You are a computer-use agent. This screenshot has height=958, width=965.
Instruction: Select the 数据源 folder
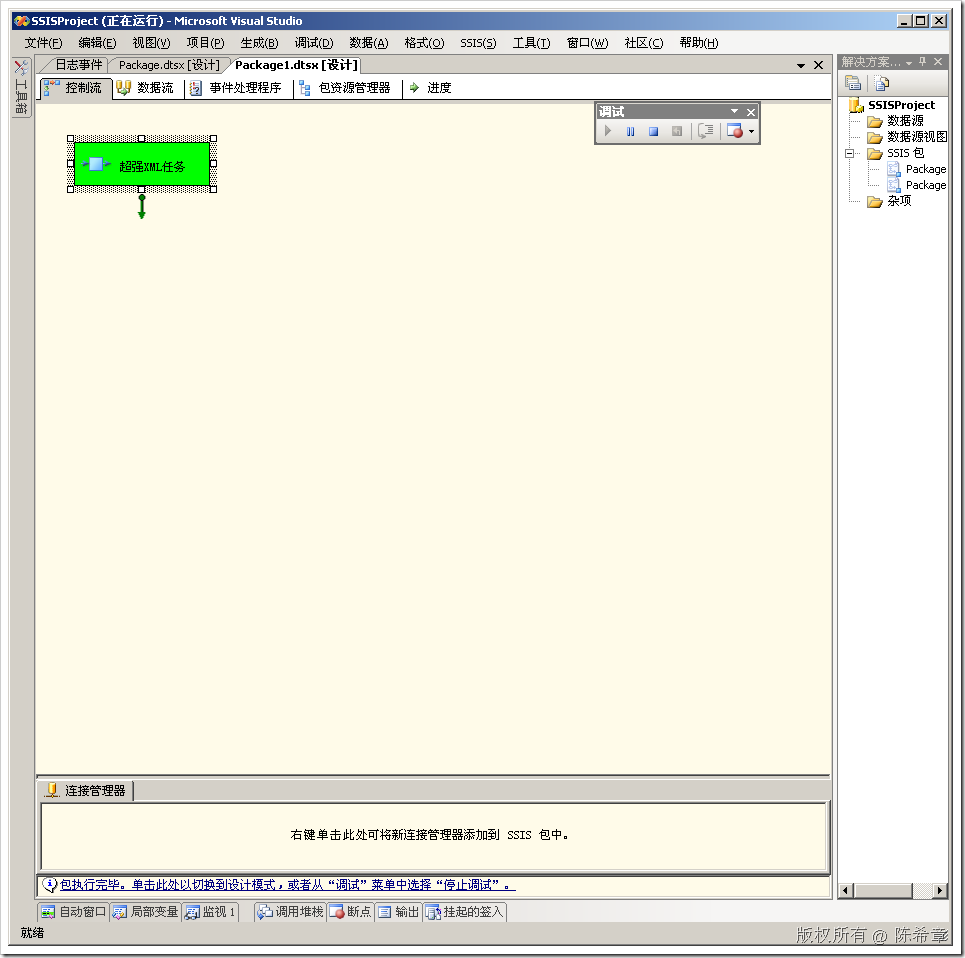point(905,121)
